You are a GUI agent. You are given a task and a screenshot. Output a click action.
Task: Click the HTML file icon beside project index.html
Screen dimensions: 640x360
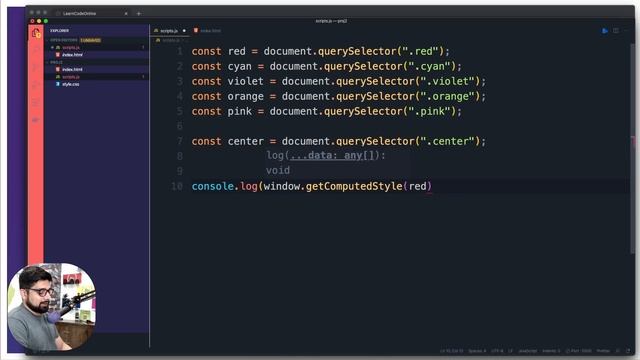coord(58,69)
